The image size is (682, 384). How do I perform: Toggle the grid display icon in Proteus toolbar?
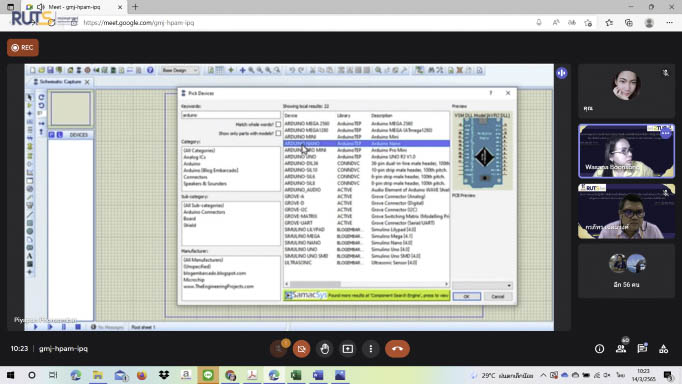(220, 70)
